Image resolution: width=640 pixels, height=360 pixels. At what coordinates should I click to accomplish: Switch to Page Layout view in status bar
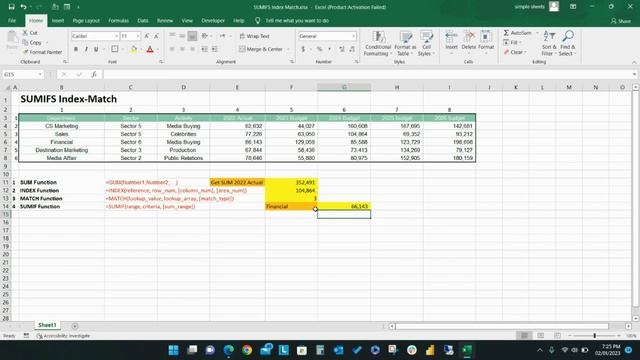point(541,336)
